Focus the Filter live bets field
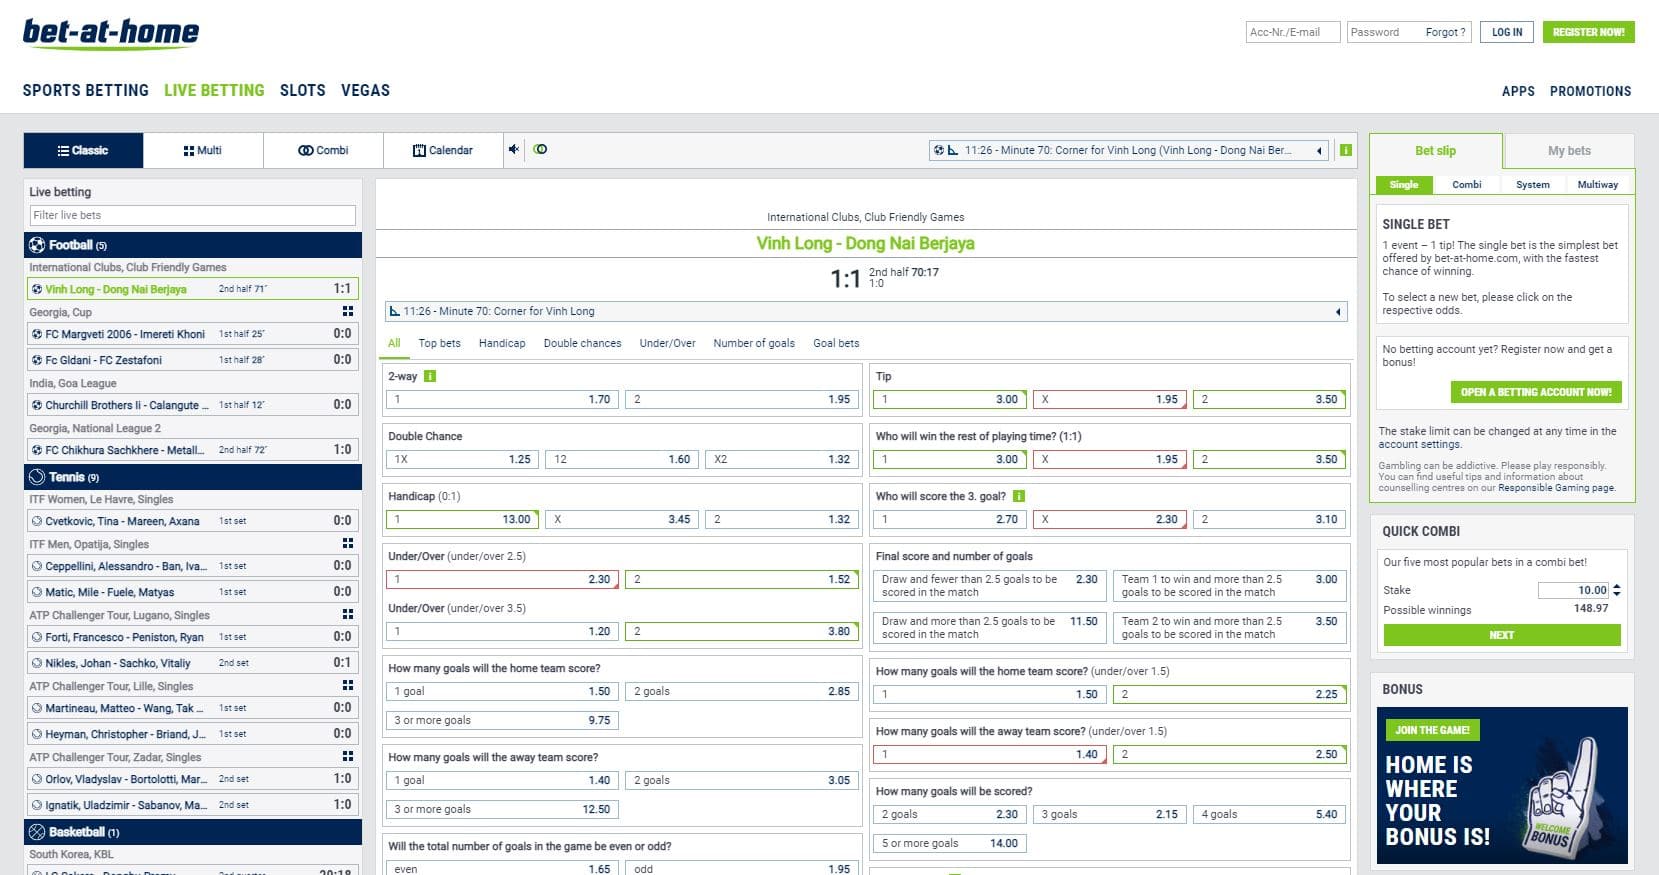Viewport: 1659px width, 875px height. (x=193, y=215)
